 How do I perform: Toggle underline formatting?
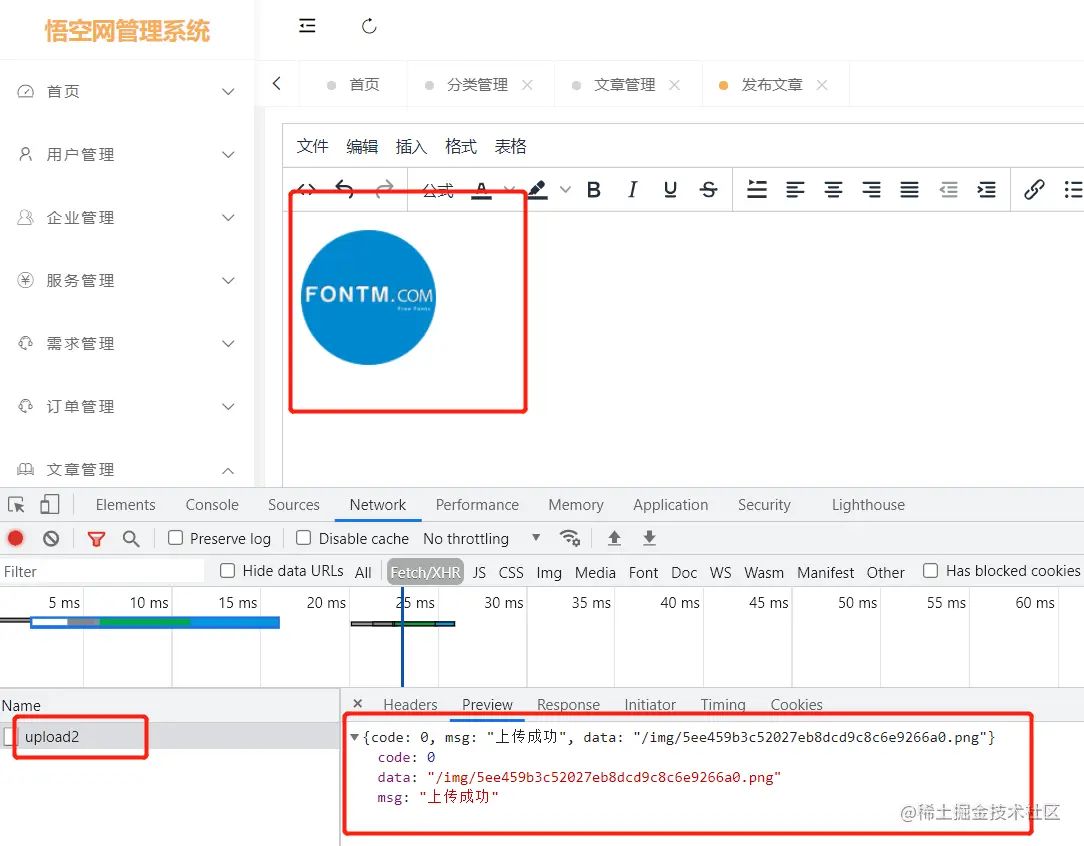coord(670,189)
